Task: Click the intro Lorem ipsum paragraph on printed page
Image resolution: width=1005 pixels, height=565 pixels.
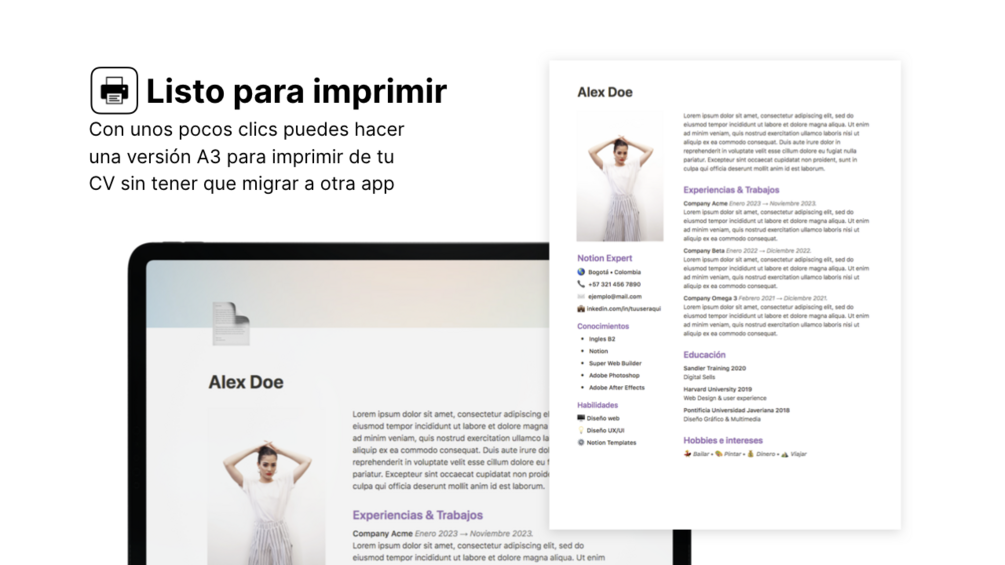Action: (776, 142)
